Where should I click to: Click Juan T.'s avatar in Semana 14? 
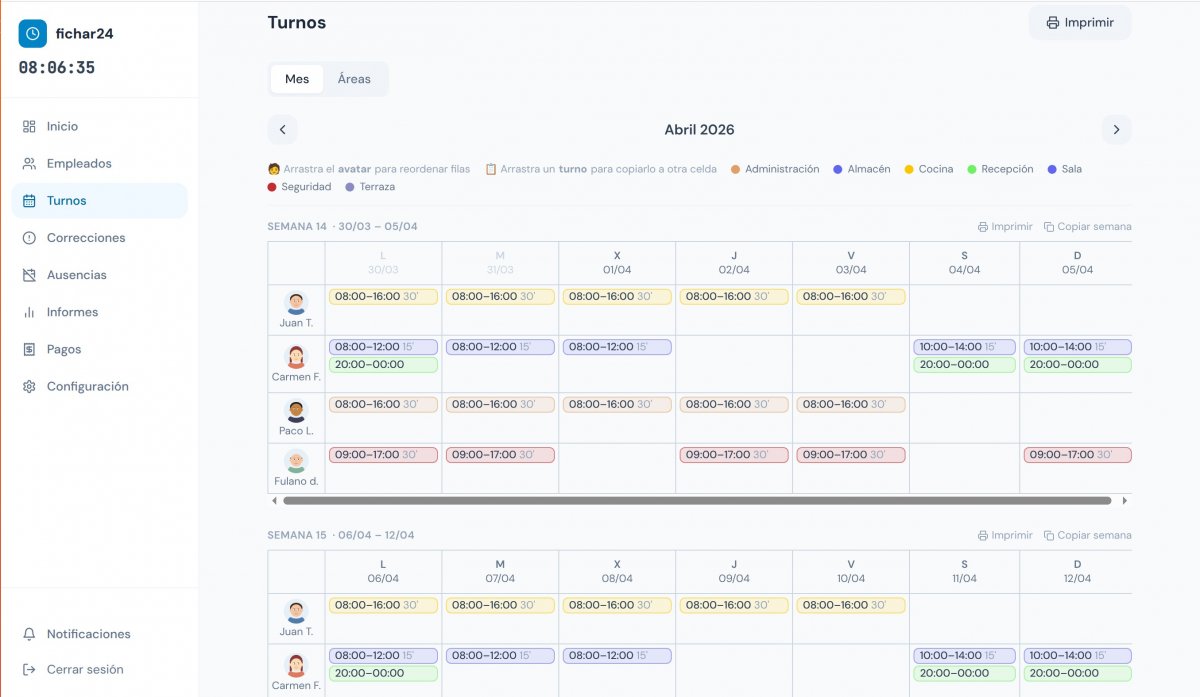click(x=296, y=303)
